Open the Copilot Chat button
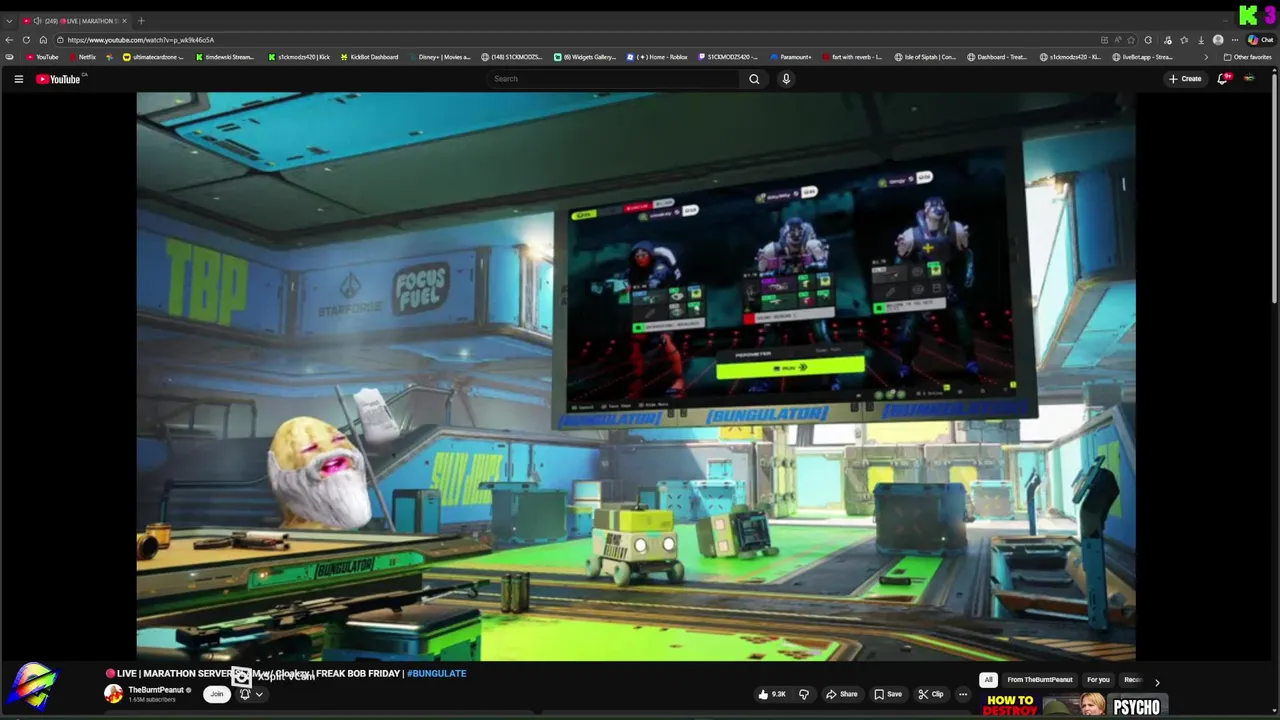Viewport: 1280px width, 720px height. [x=1260, y=40]
